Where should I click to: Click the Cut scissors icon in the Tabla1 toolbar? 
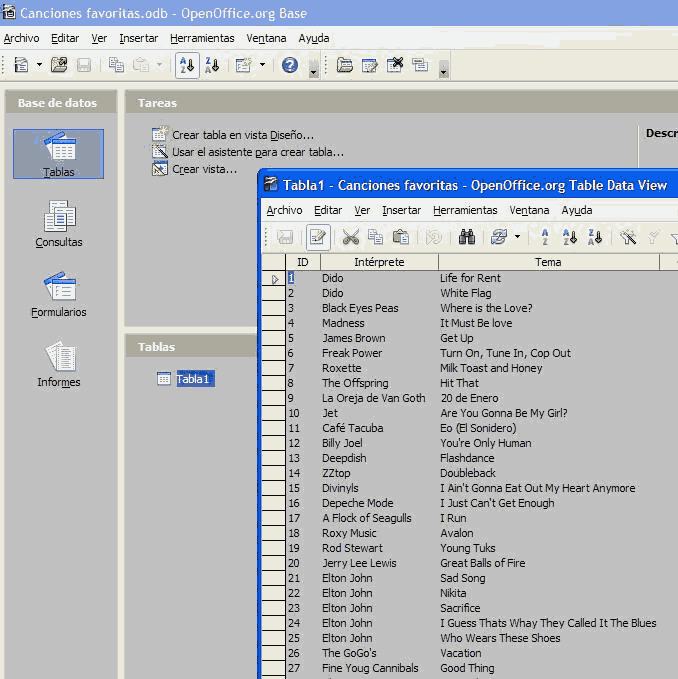tap(351, 237)
